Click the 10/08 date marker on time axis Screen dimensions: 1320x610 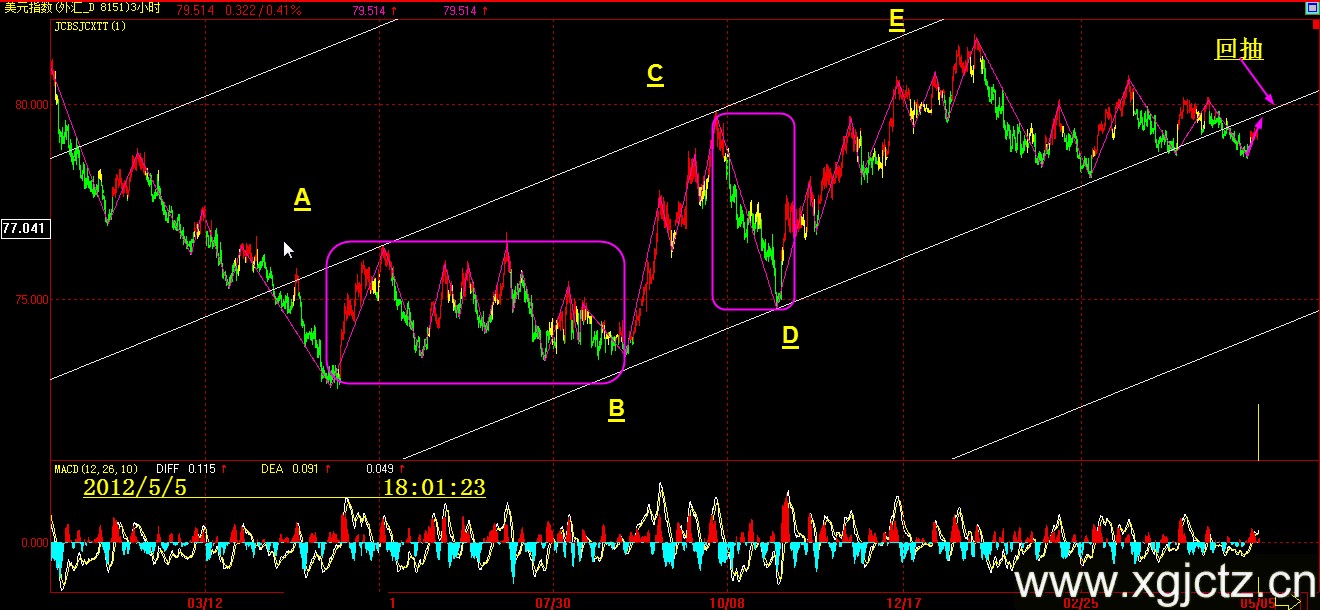[726, 603]
